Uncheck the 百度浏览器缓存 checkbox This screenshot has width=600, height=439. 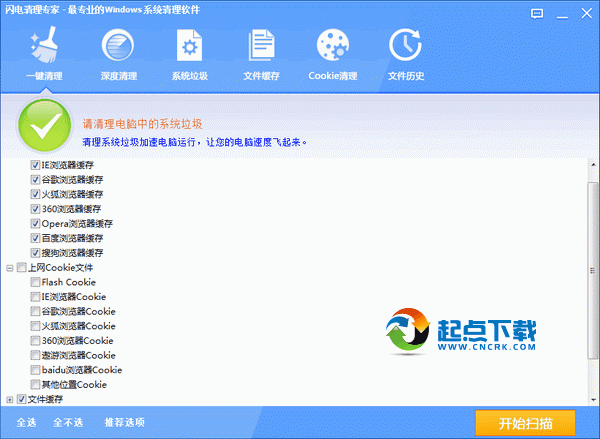tap(35, 238)
